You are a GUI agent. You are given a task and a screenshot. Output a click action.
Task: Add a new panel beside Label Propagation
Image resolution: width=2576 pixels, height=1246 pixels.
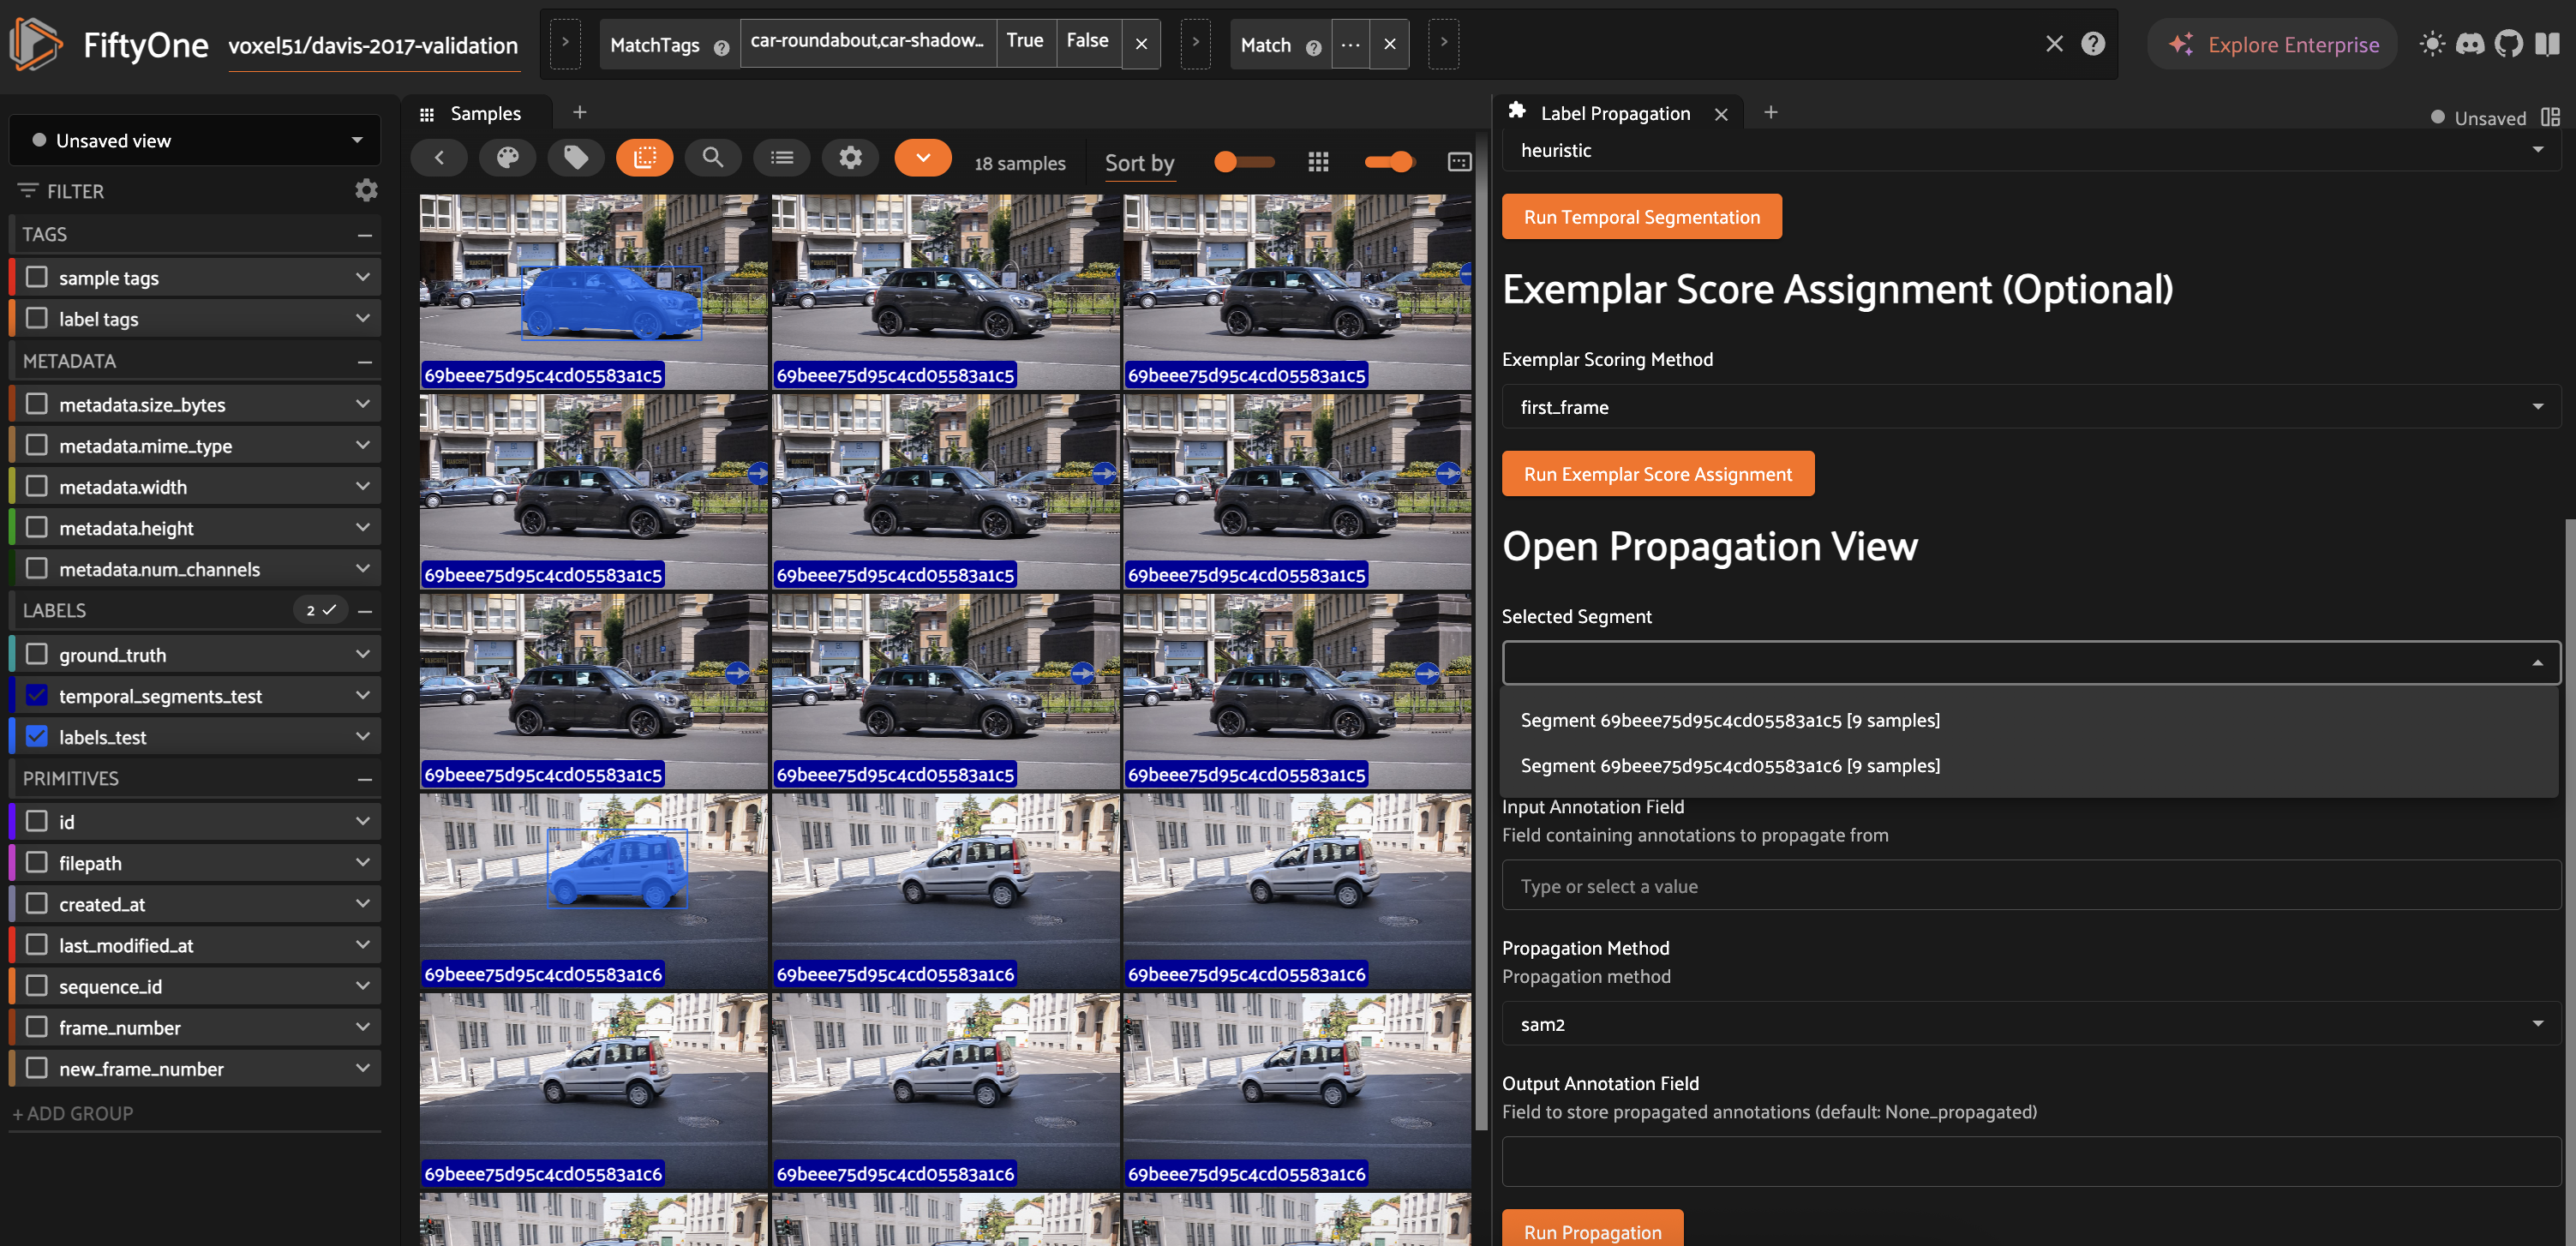(1771, 112)
